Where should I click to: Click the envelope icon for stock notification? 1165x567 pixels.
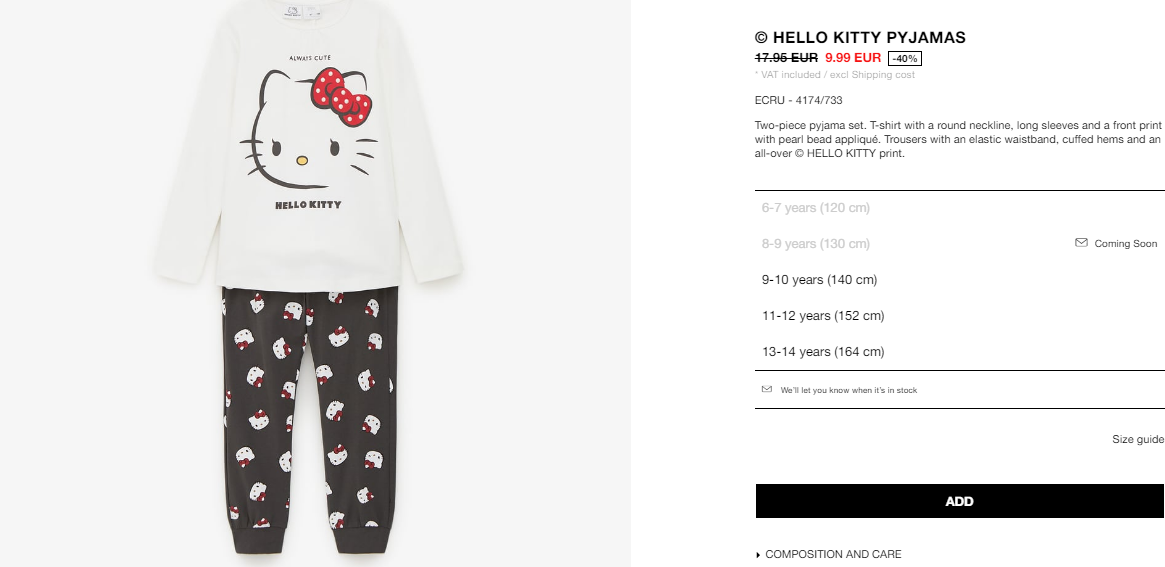point(767,389)
